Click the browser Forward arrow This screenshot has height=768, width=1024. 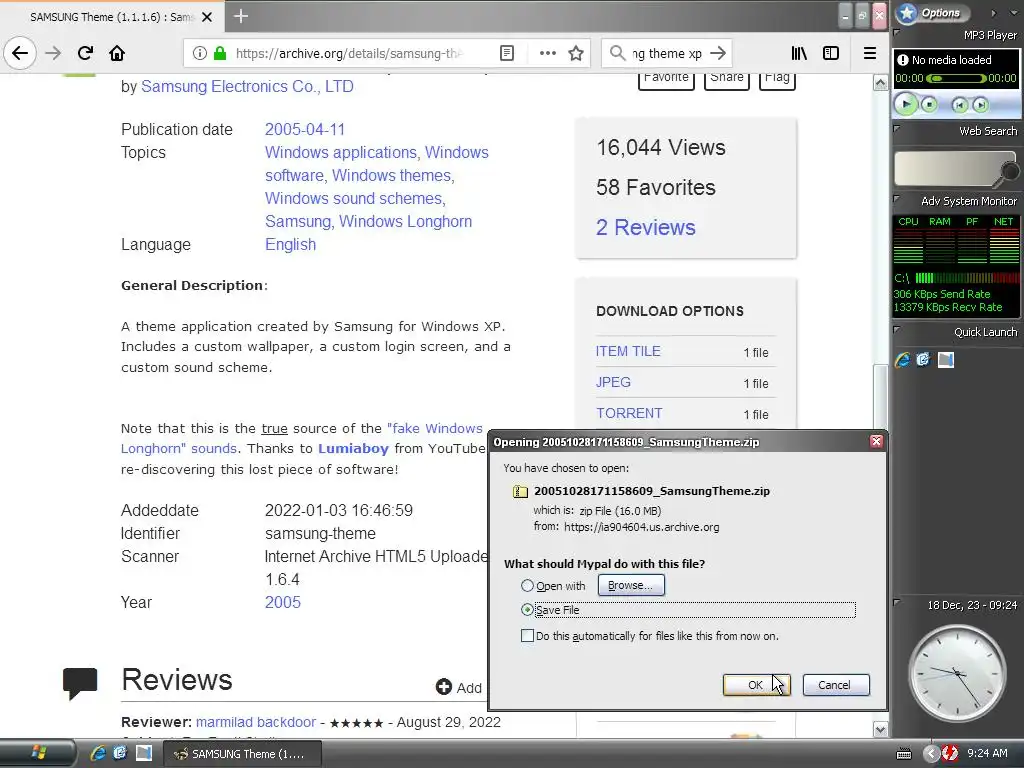[x=53, y=53]
